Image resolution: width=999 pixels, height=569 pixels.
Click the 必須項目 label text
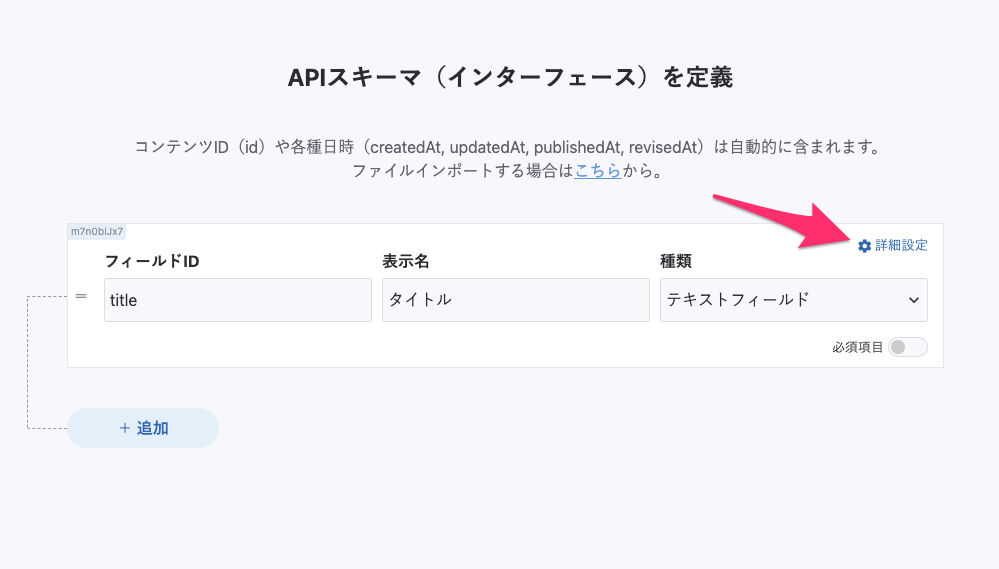click(857, 347)
